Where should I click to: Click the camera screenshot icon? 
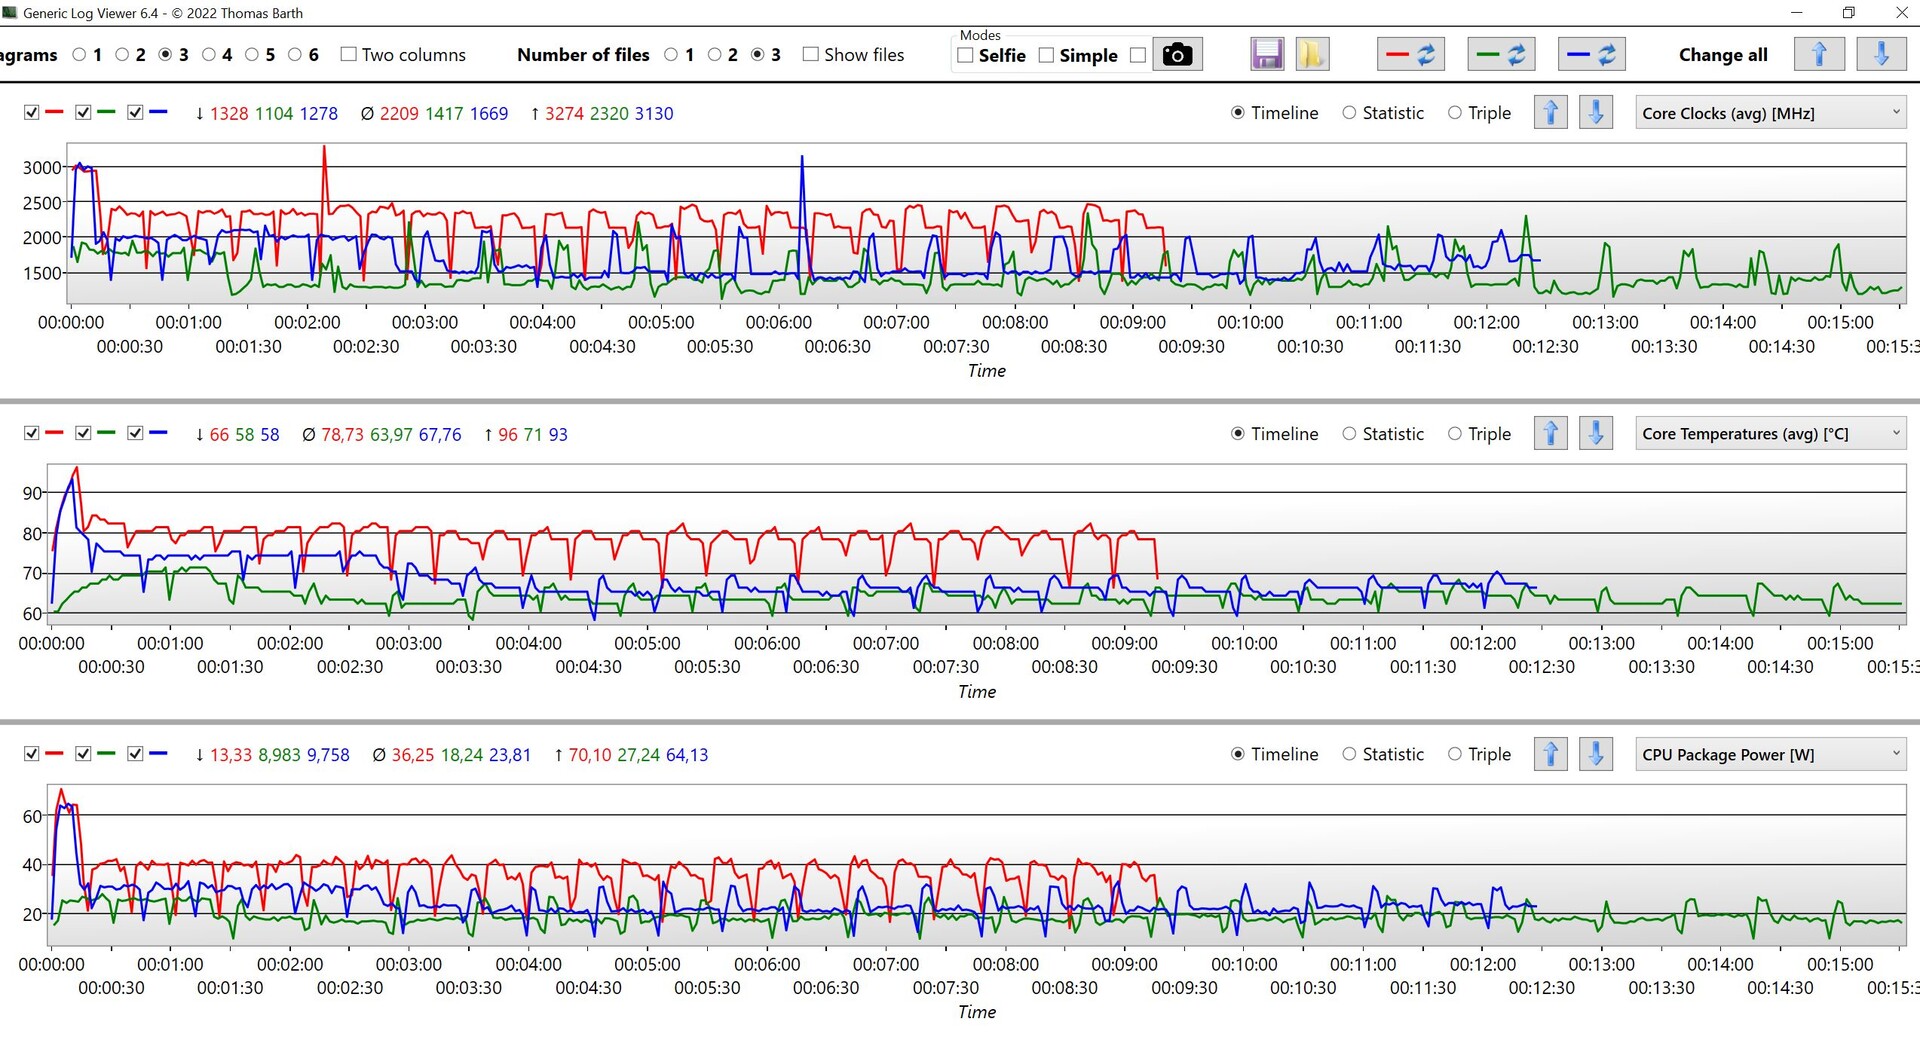click(1177, 55)
